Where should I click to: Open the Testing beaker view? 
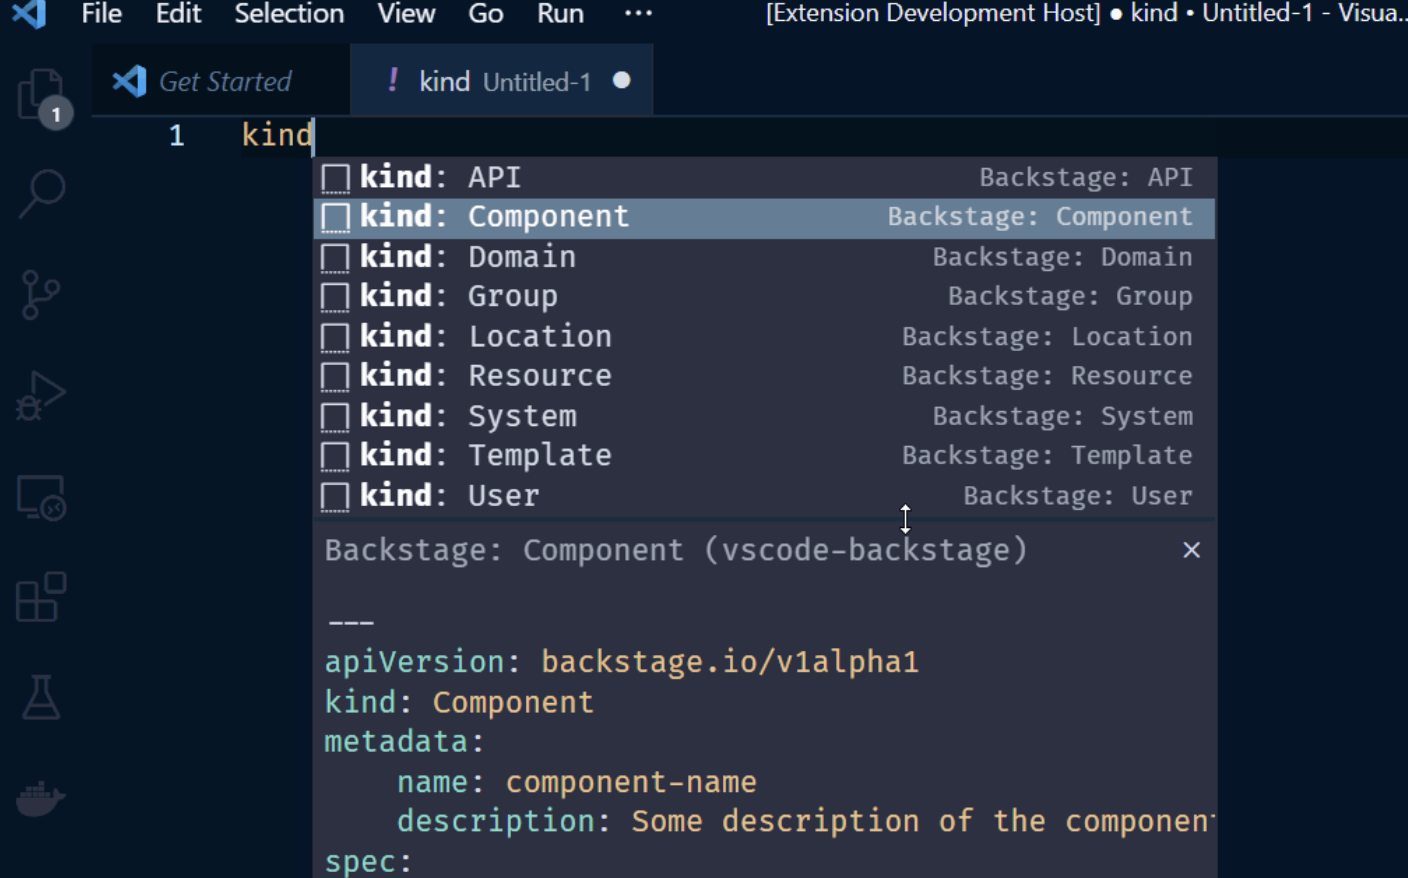(41, 697)
